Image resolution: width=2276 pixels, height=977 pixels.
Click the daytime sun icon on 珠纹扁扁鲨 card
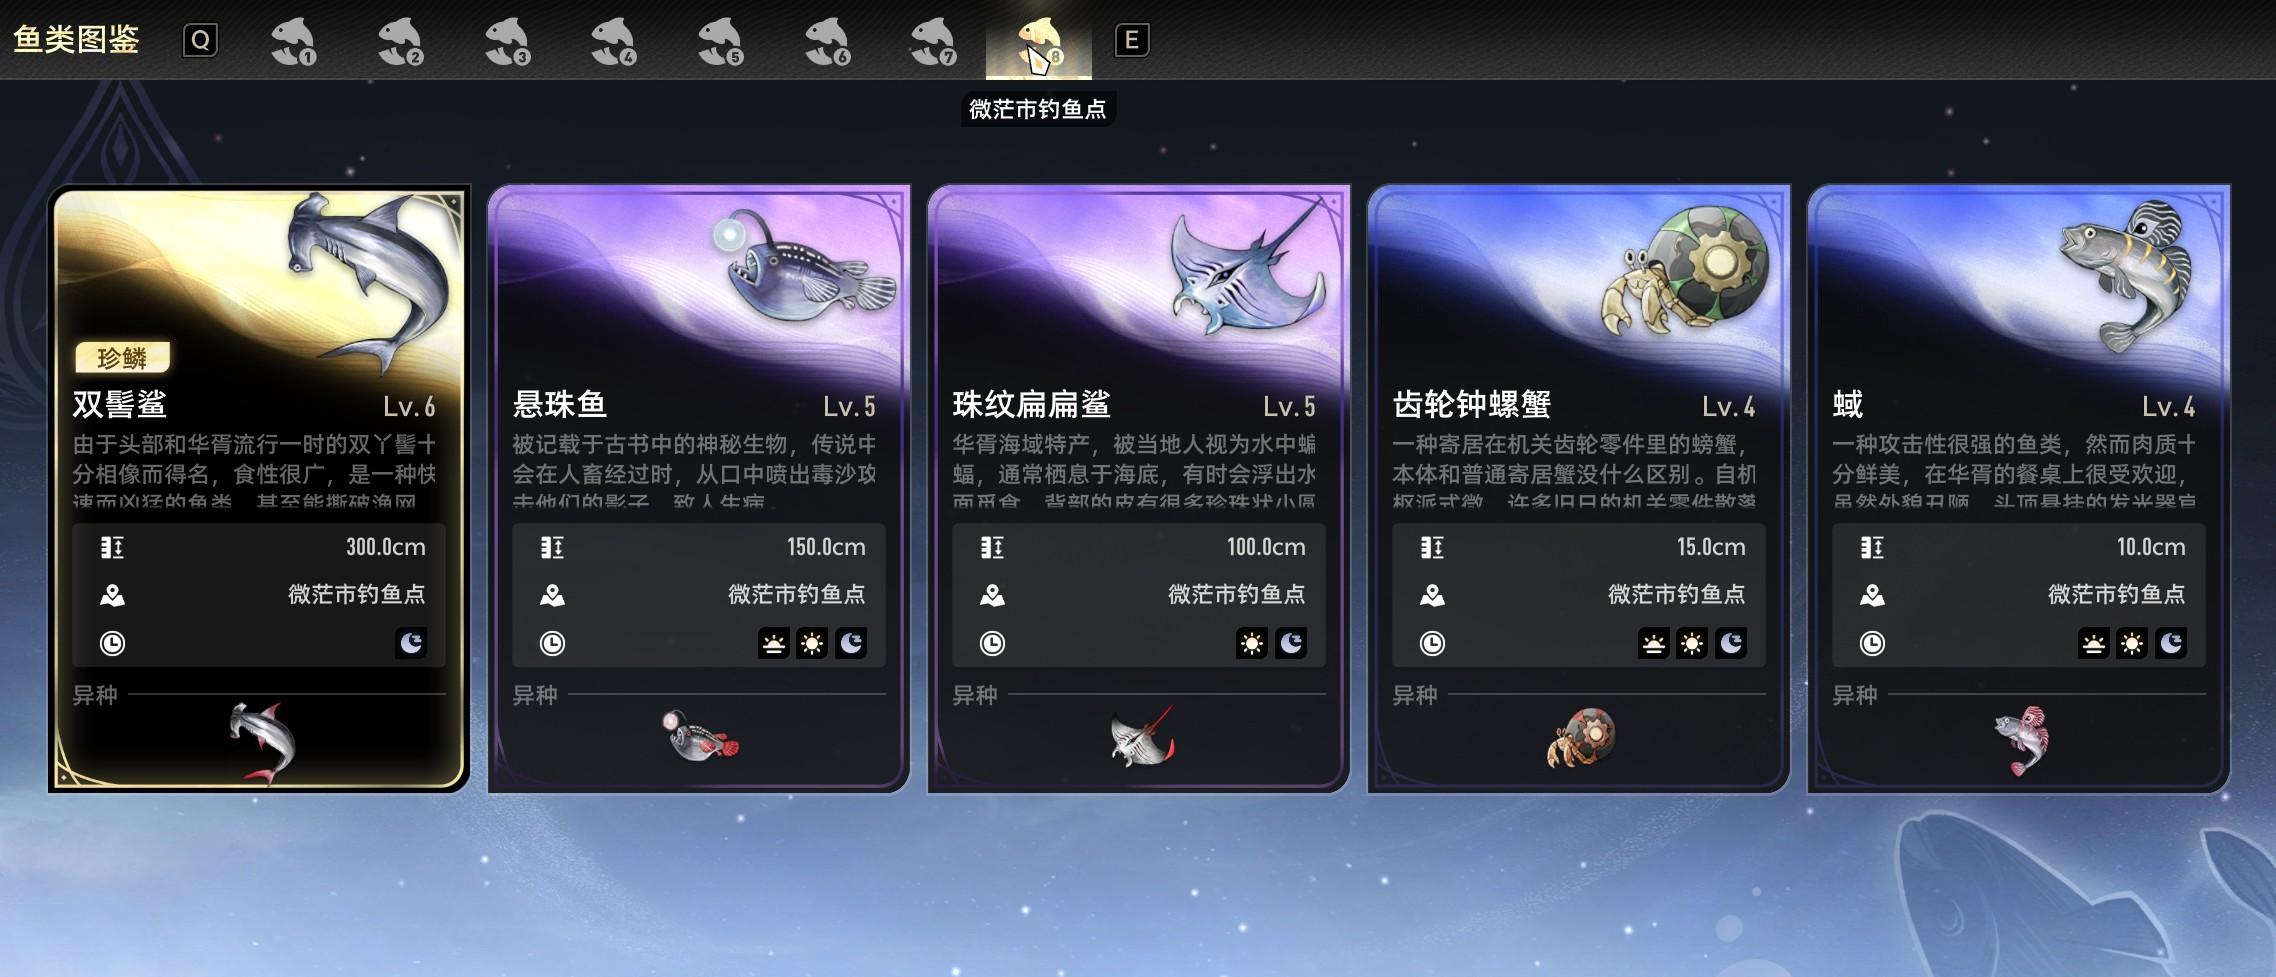click(1252, 643)
